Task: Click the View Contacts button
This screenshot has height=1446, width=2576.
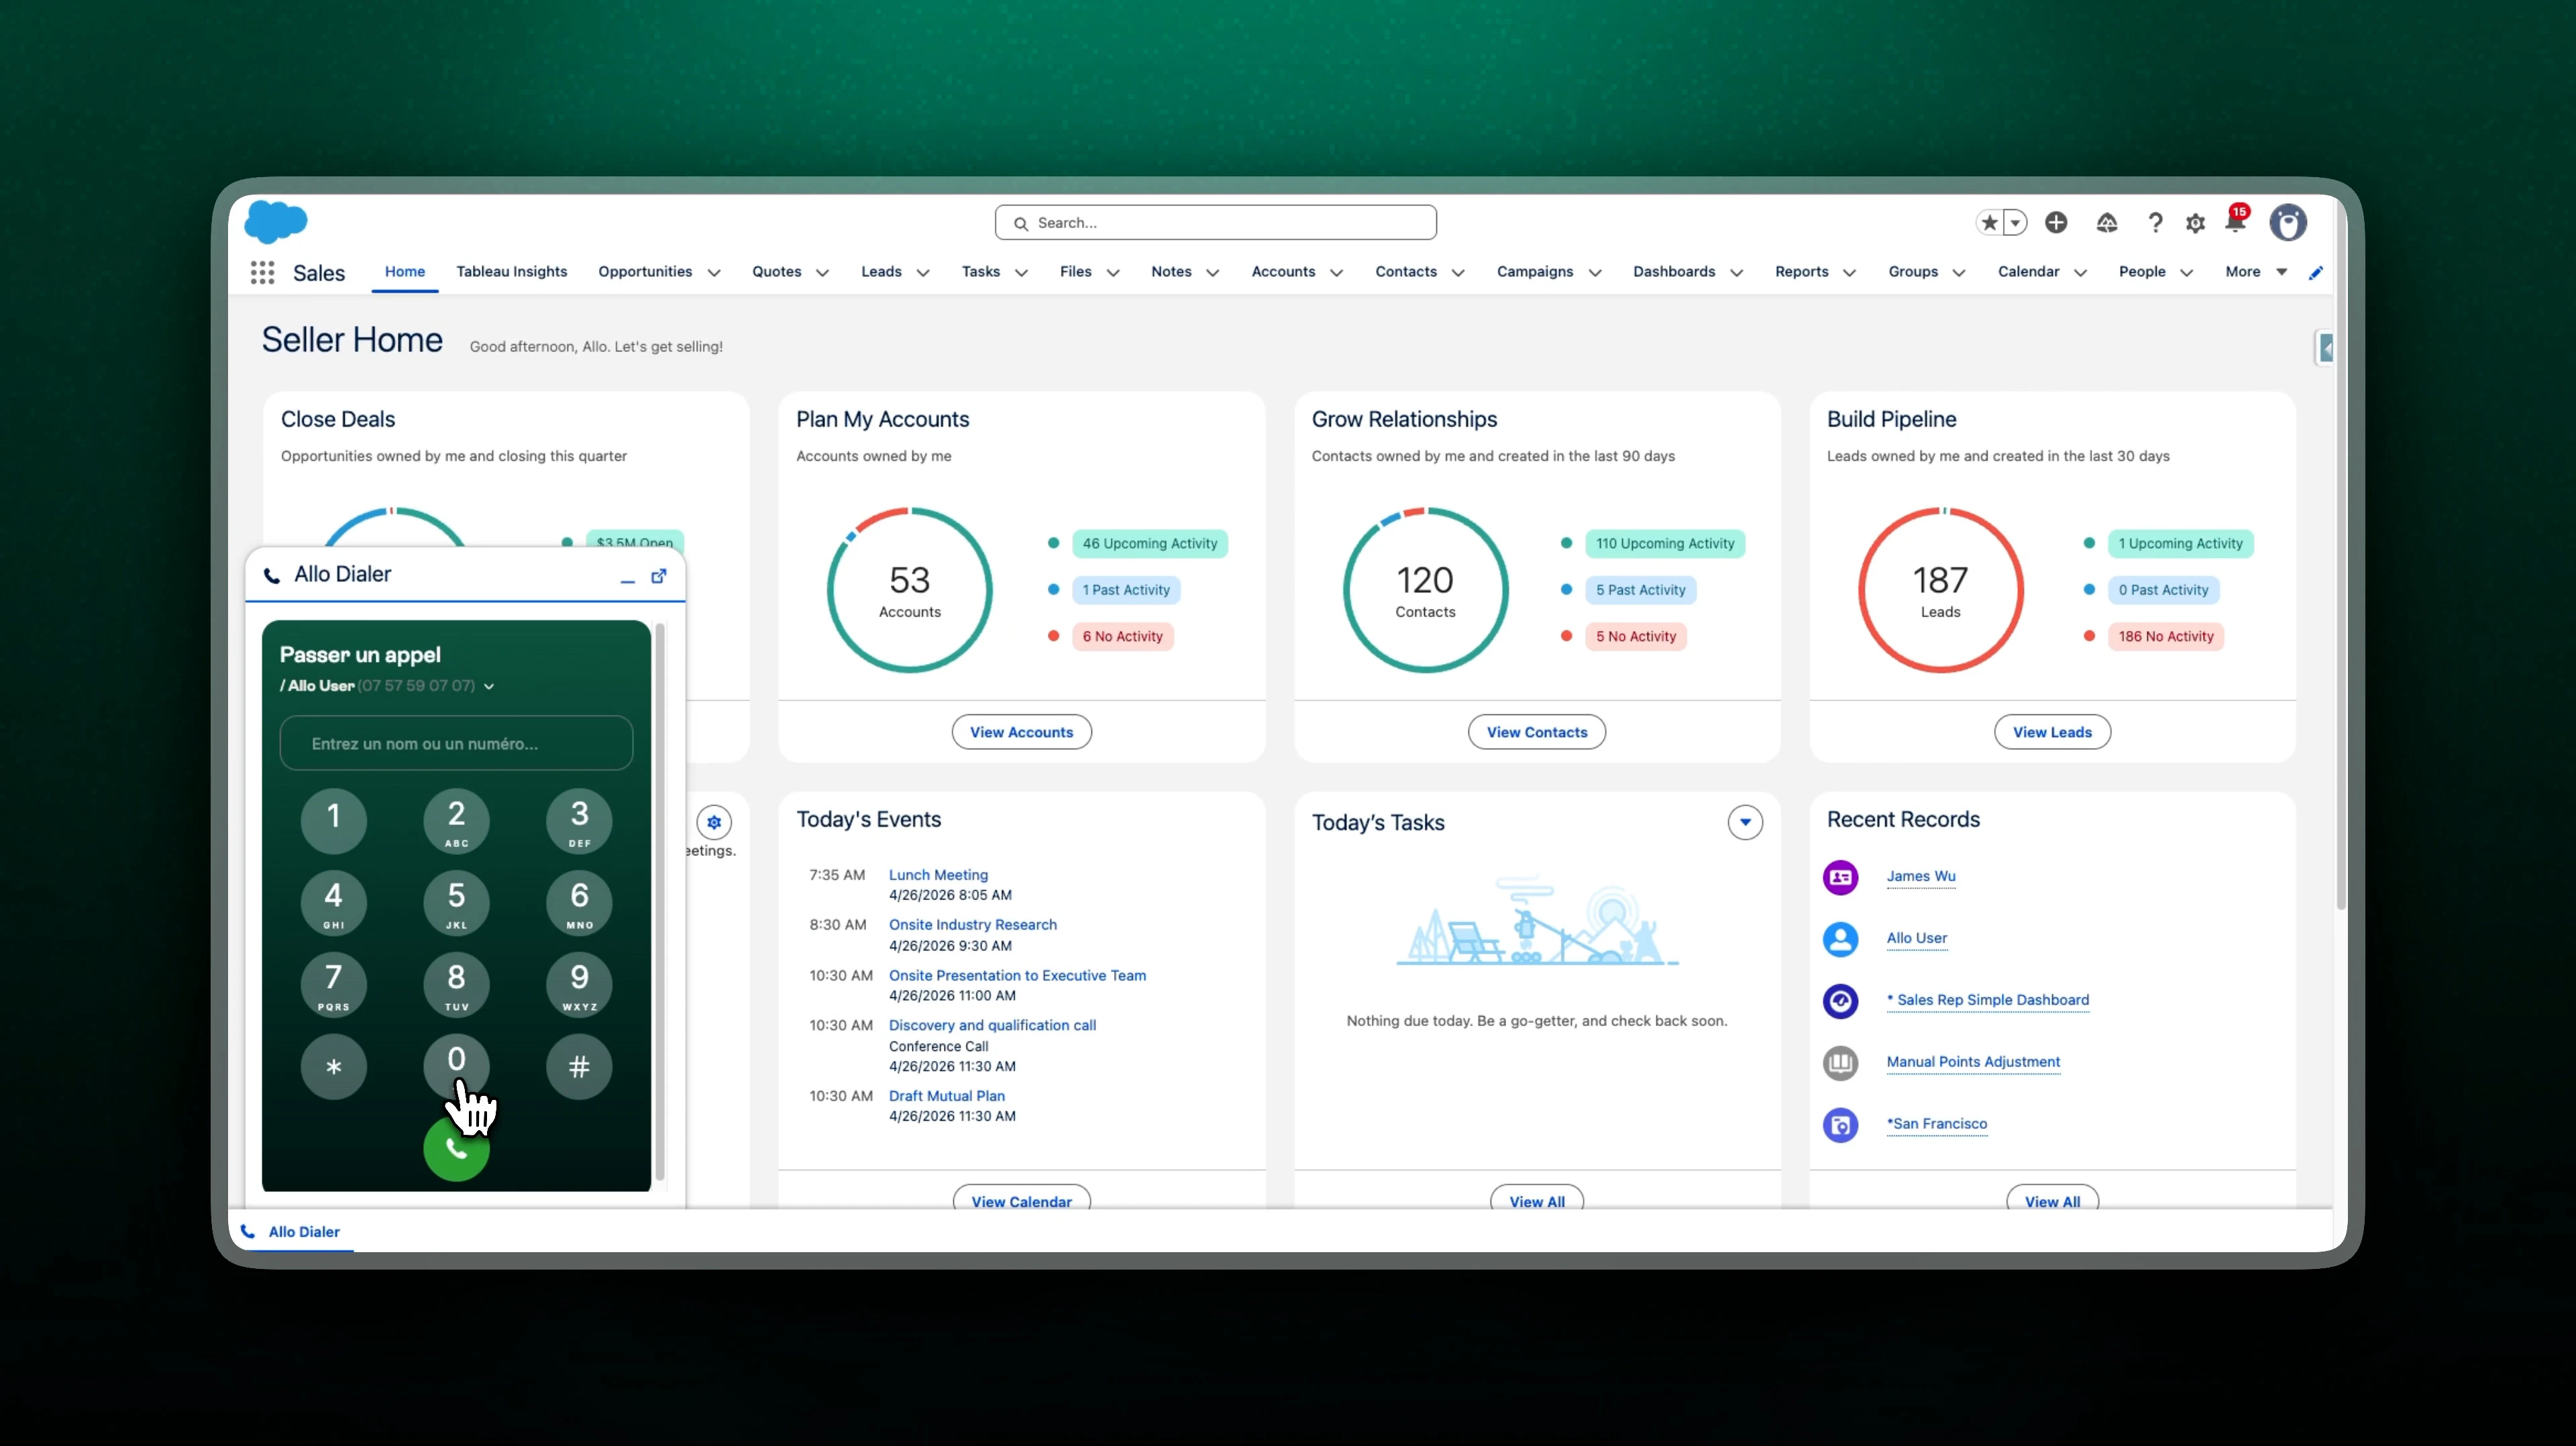Action: click(1536, 732)
